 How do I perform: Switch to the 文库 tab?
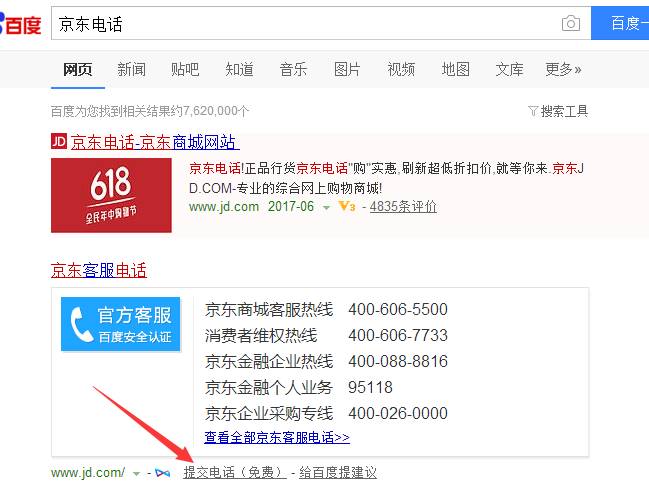[509, 69]
